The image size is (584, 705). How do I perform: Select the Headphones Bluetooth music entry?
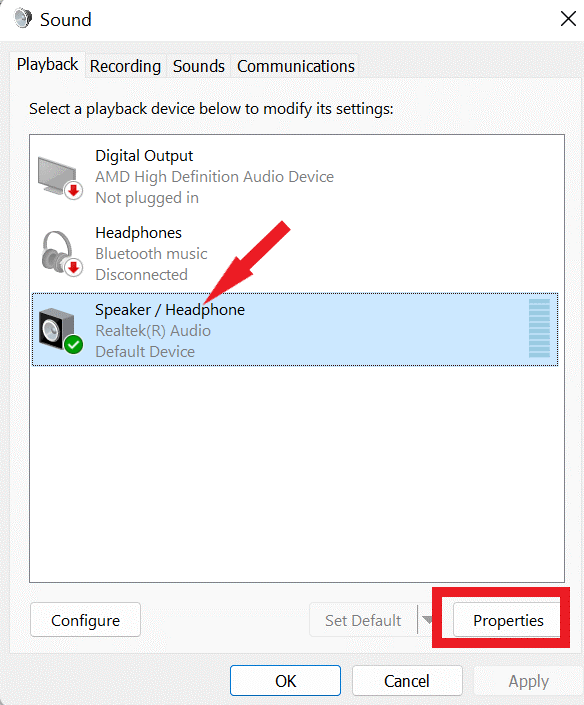click(x=294, y=253)
